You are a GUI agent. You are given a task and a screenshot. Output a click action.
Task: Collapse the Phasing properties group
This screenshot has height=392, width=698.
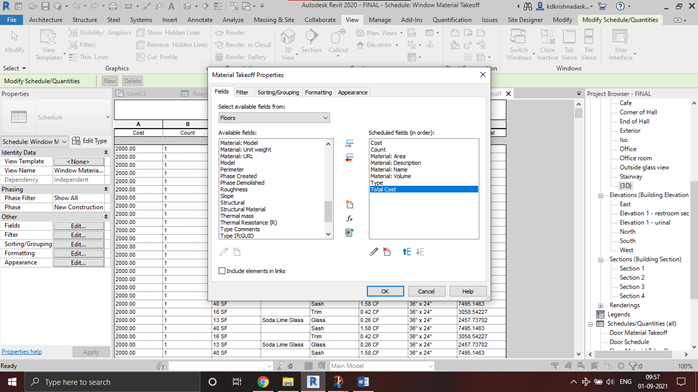coord(106,189)
